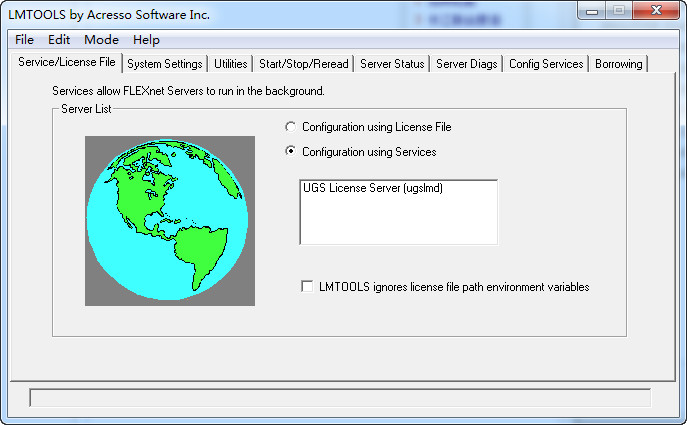
Task: Open the Help menu
Action: (146, 40)
